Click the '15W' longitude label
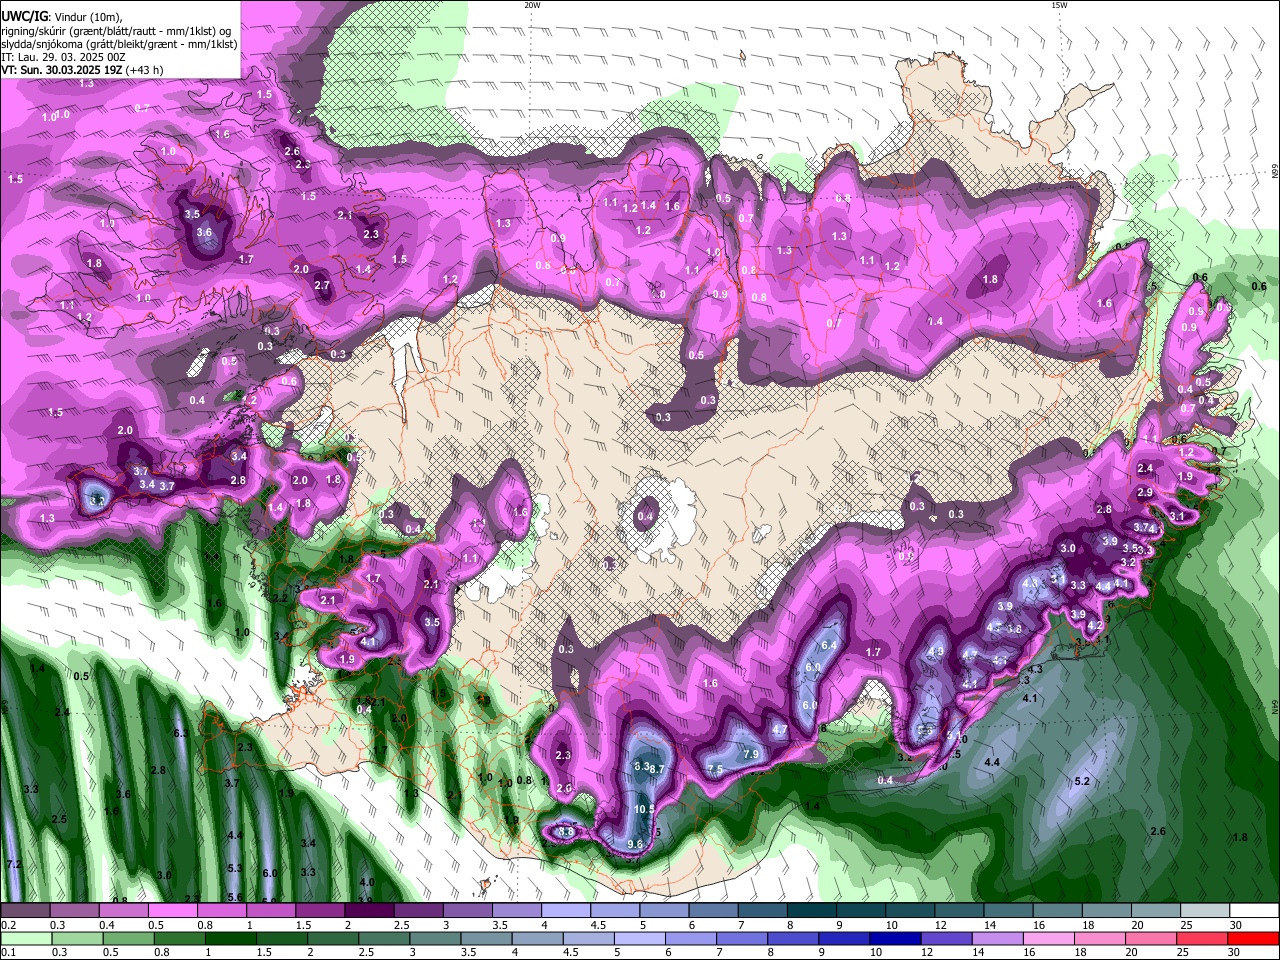The height and width of the screenshot is (960, 1280). [1059, 5]
